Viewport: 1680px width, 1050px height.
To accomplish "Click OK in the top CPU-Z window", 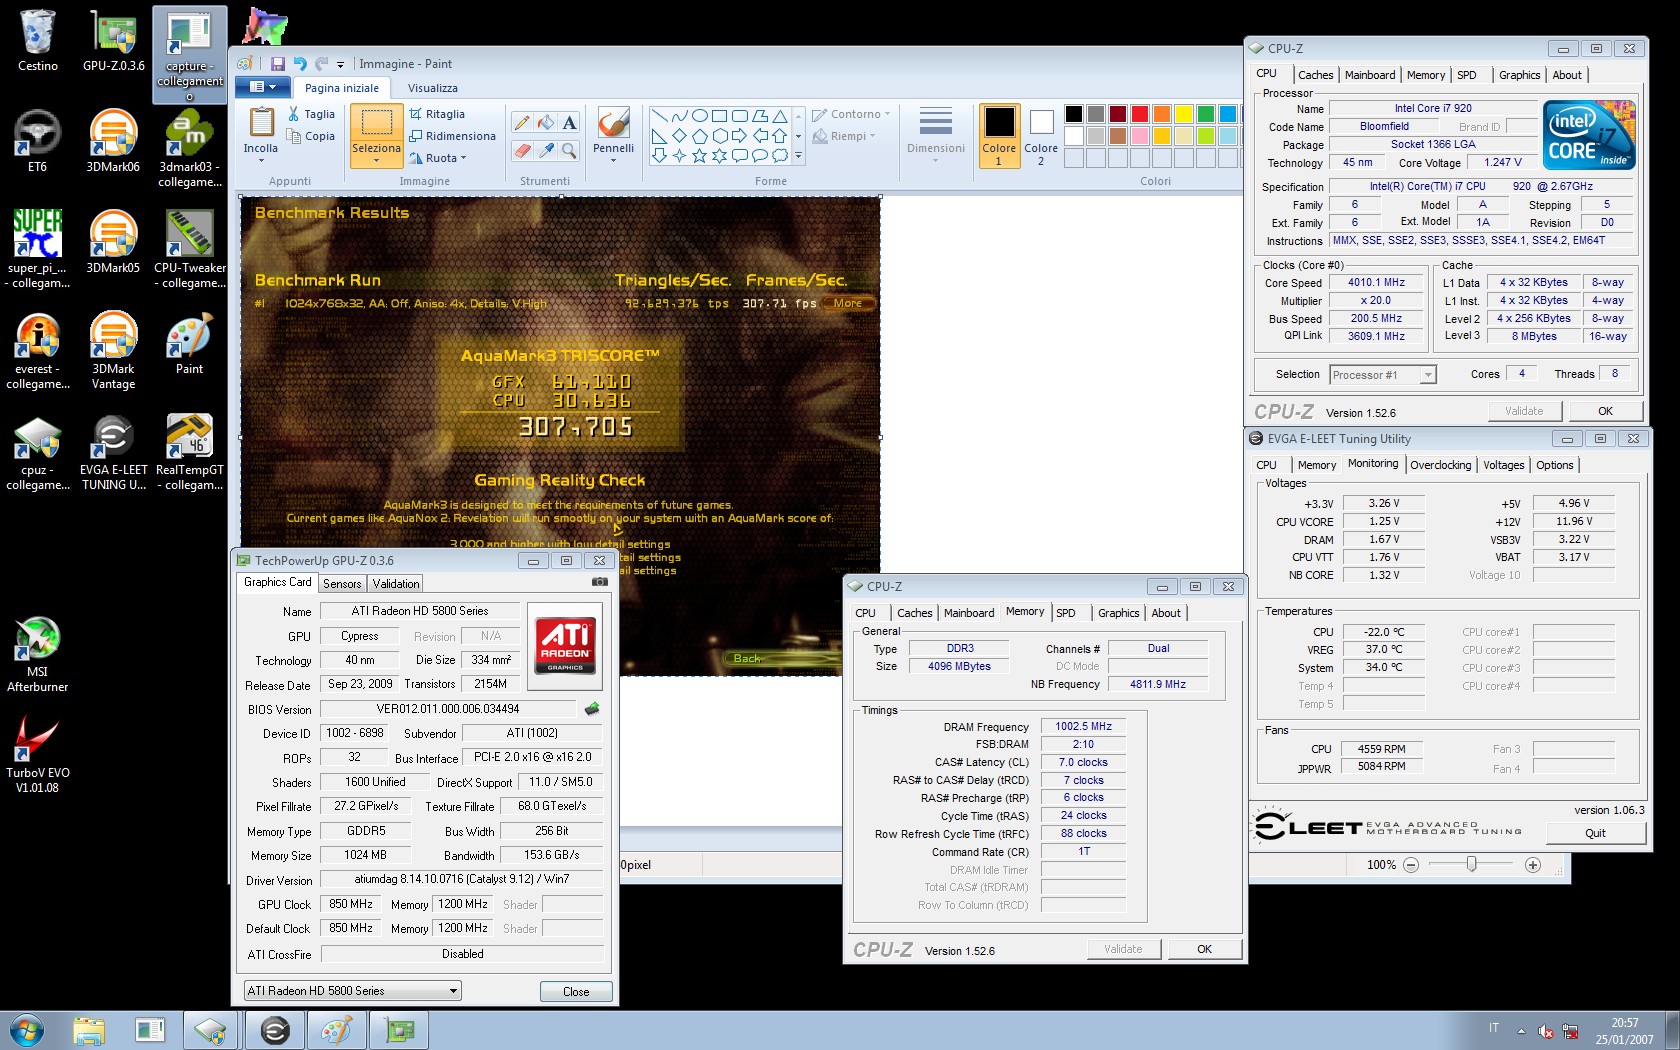I will 1605,411.
